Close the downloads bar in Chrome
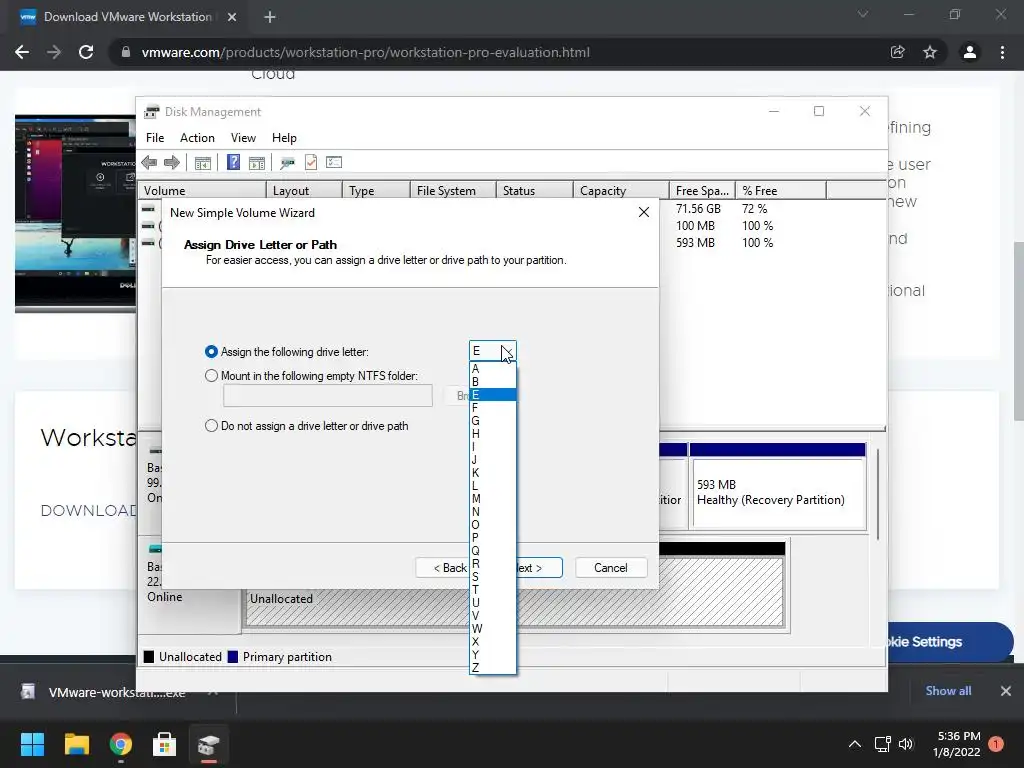 pos(1006,691)
